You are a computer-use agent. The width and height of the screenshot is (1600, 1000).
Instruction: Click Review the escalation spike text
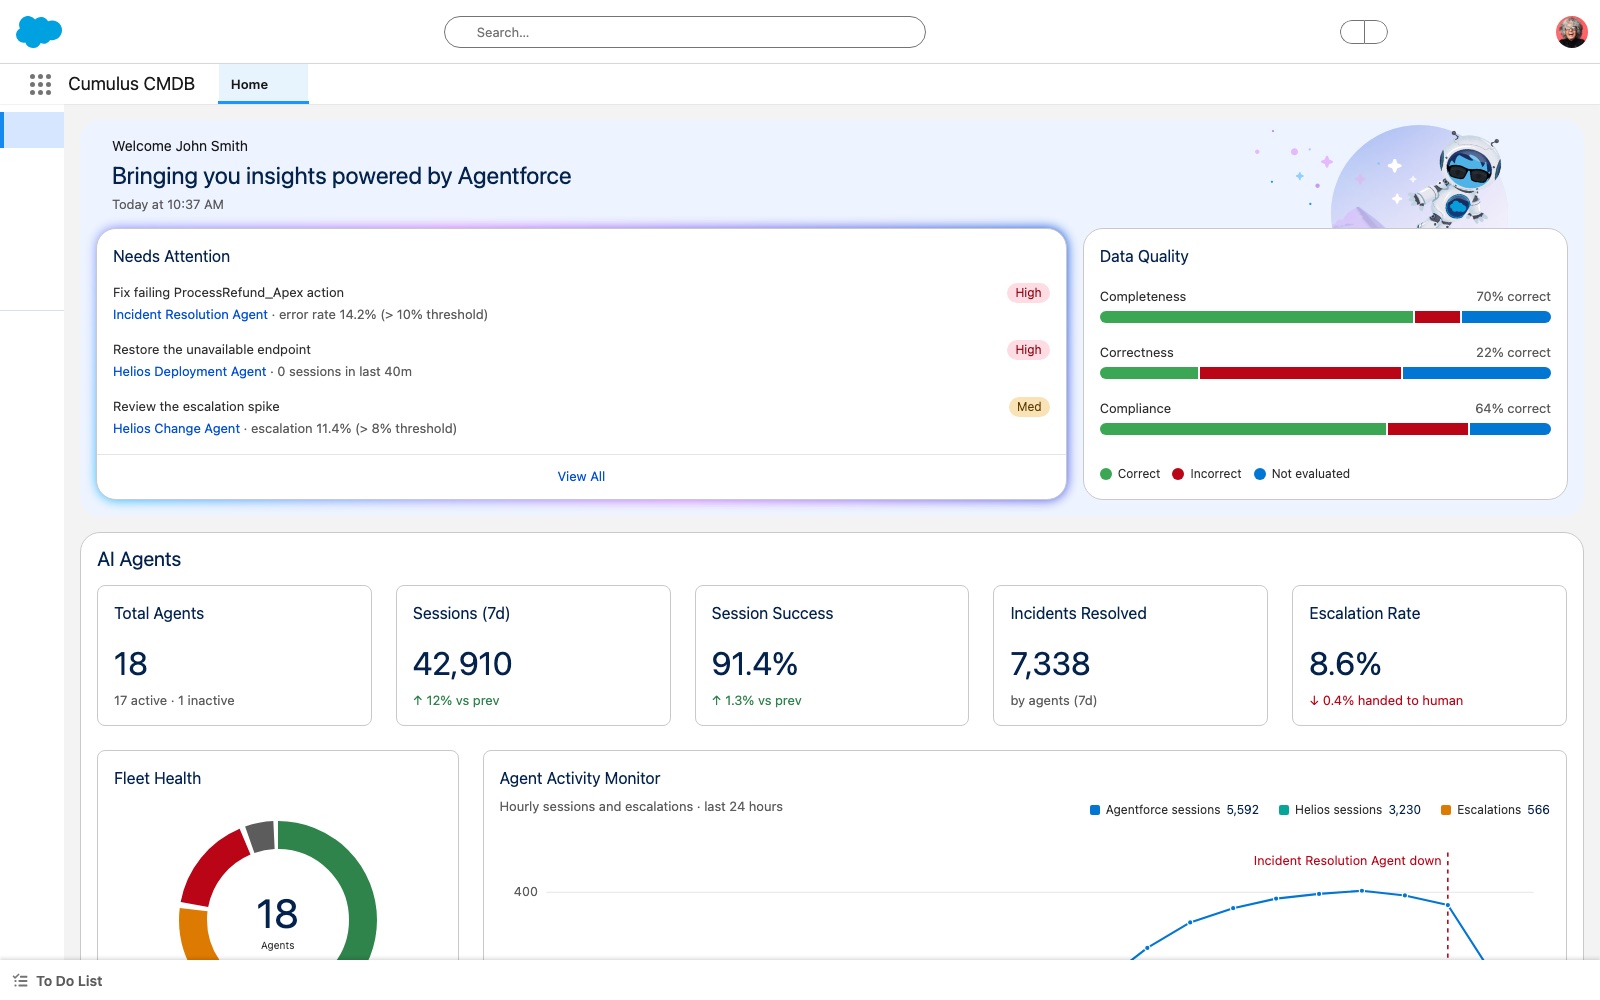(x=196, y=407)
